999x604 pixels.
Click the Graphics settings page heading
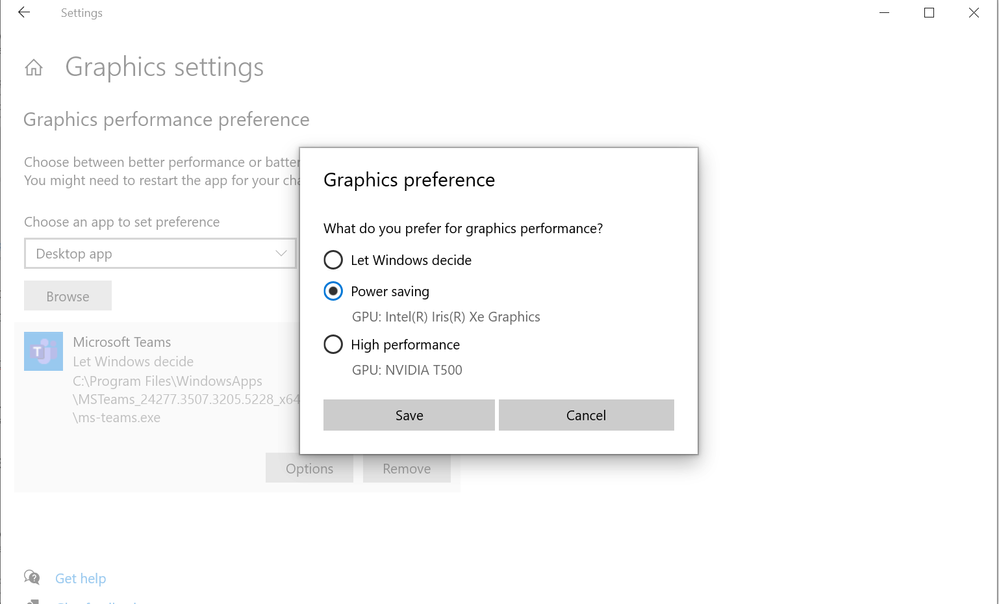point(164,67)
